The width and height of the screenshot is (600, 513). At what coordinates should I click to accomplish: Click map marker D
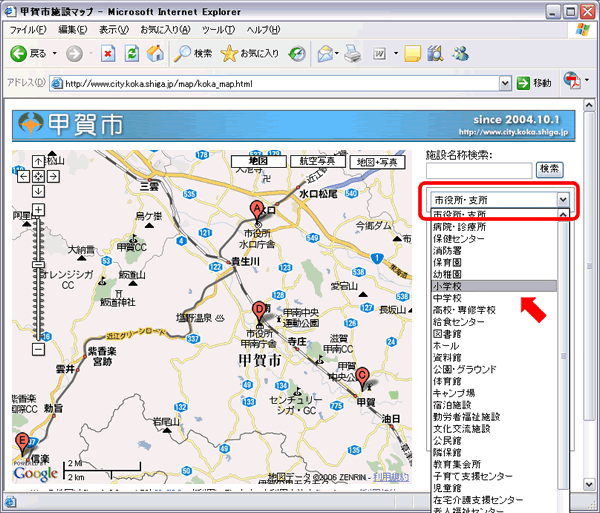click(x=259, y=311)
